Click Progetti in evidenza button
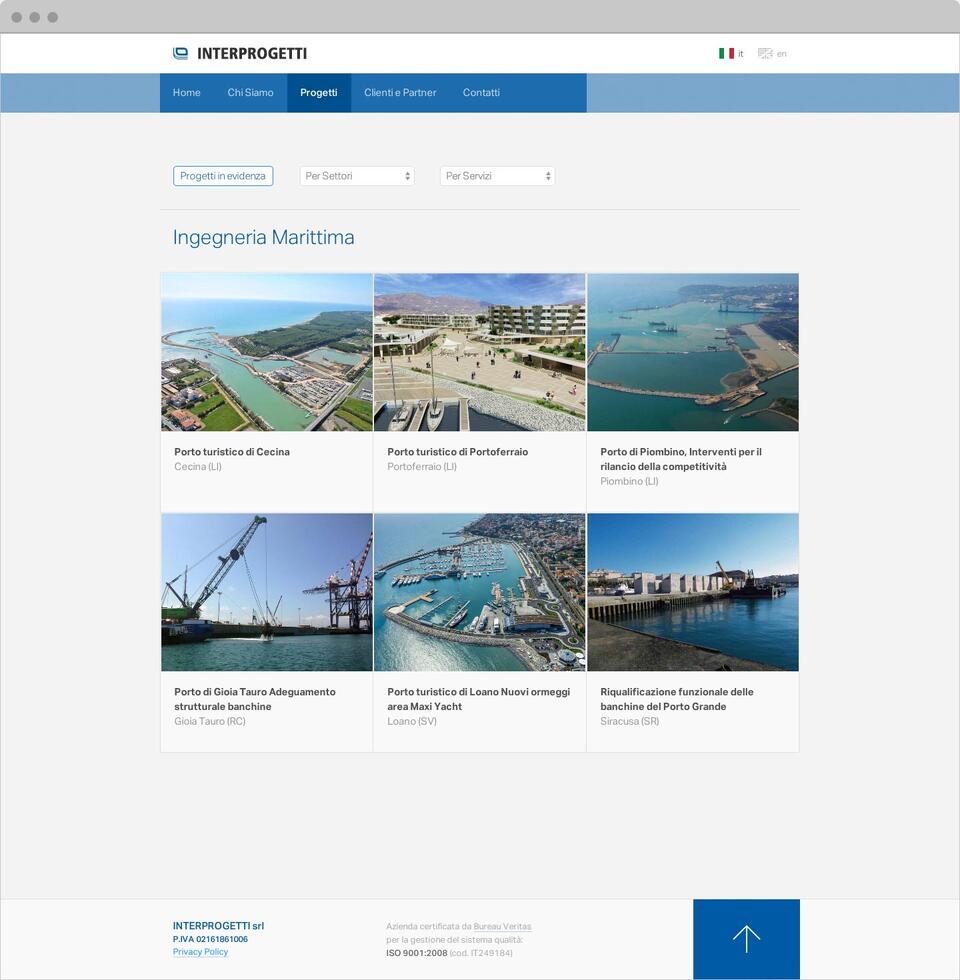Screen dimensions: 960x980 (x=223, y=176)
